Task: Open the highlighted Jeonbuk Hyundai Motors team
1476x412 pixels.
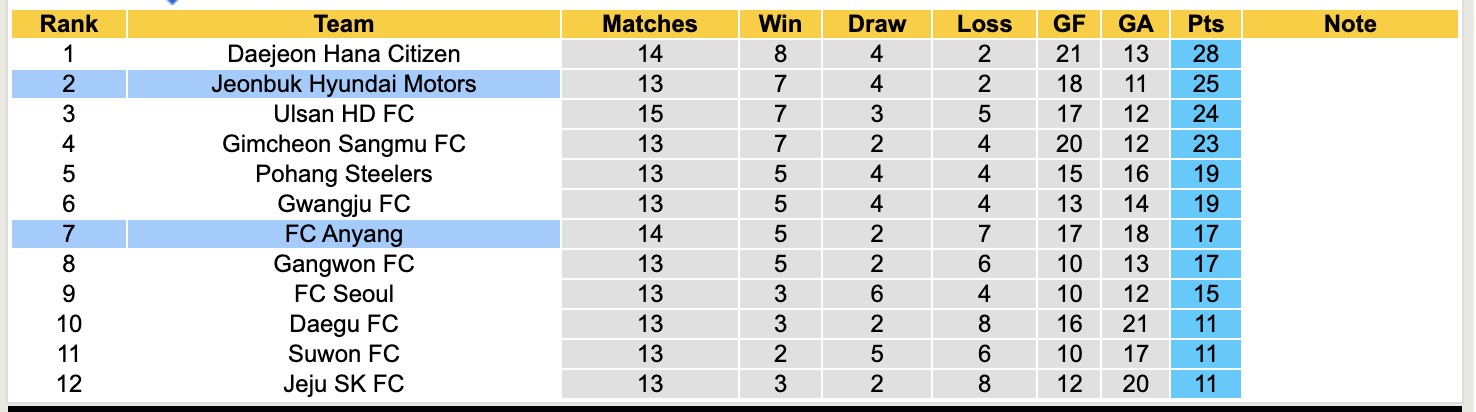Action: click(x=343, y=84)
